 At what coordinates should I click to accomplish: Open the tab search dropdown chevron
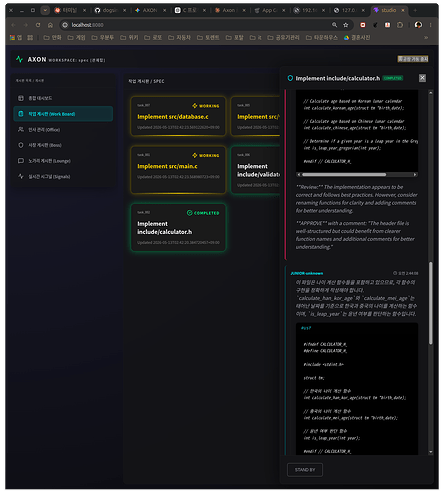pos(45,10)
